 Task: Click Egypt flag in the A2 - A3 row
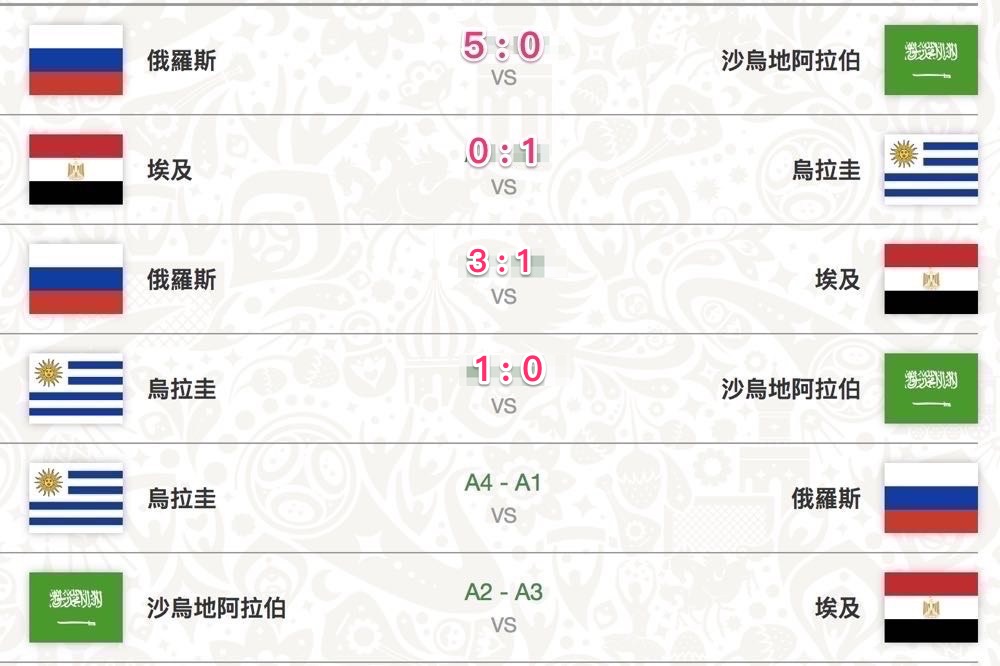(x=930, y=607)
